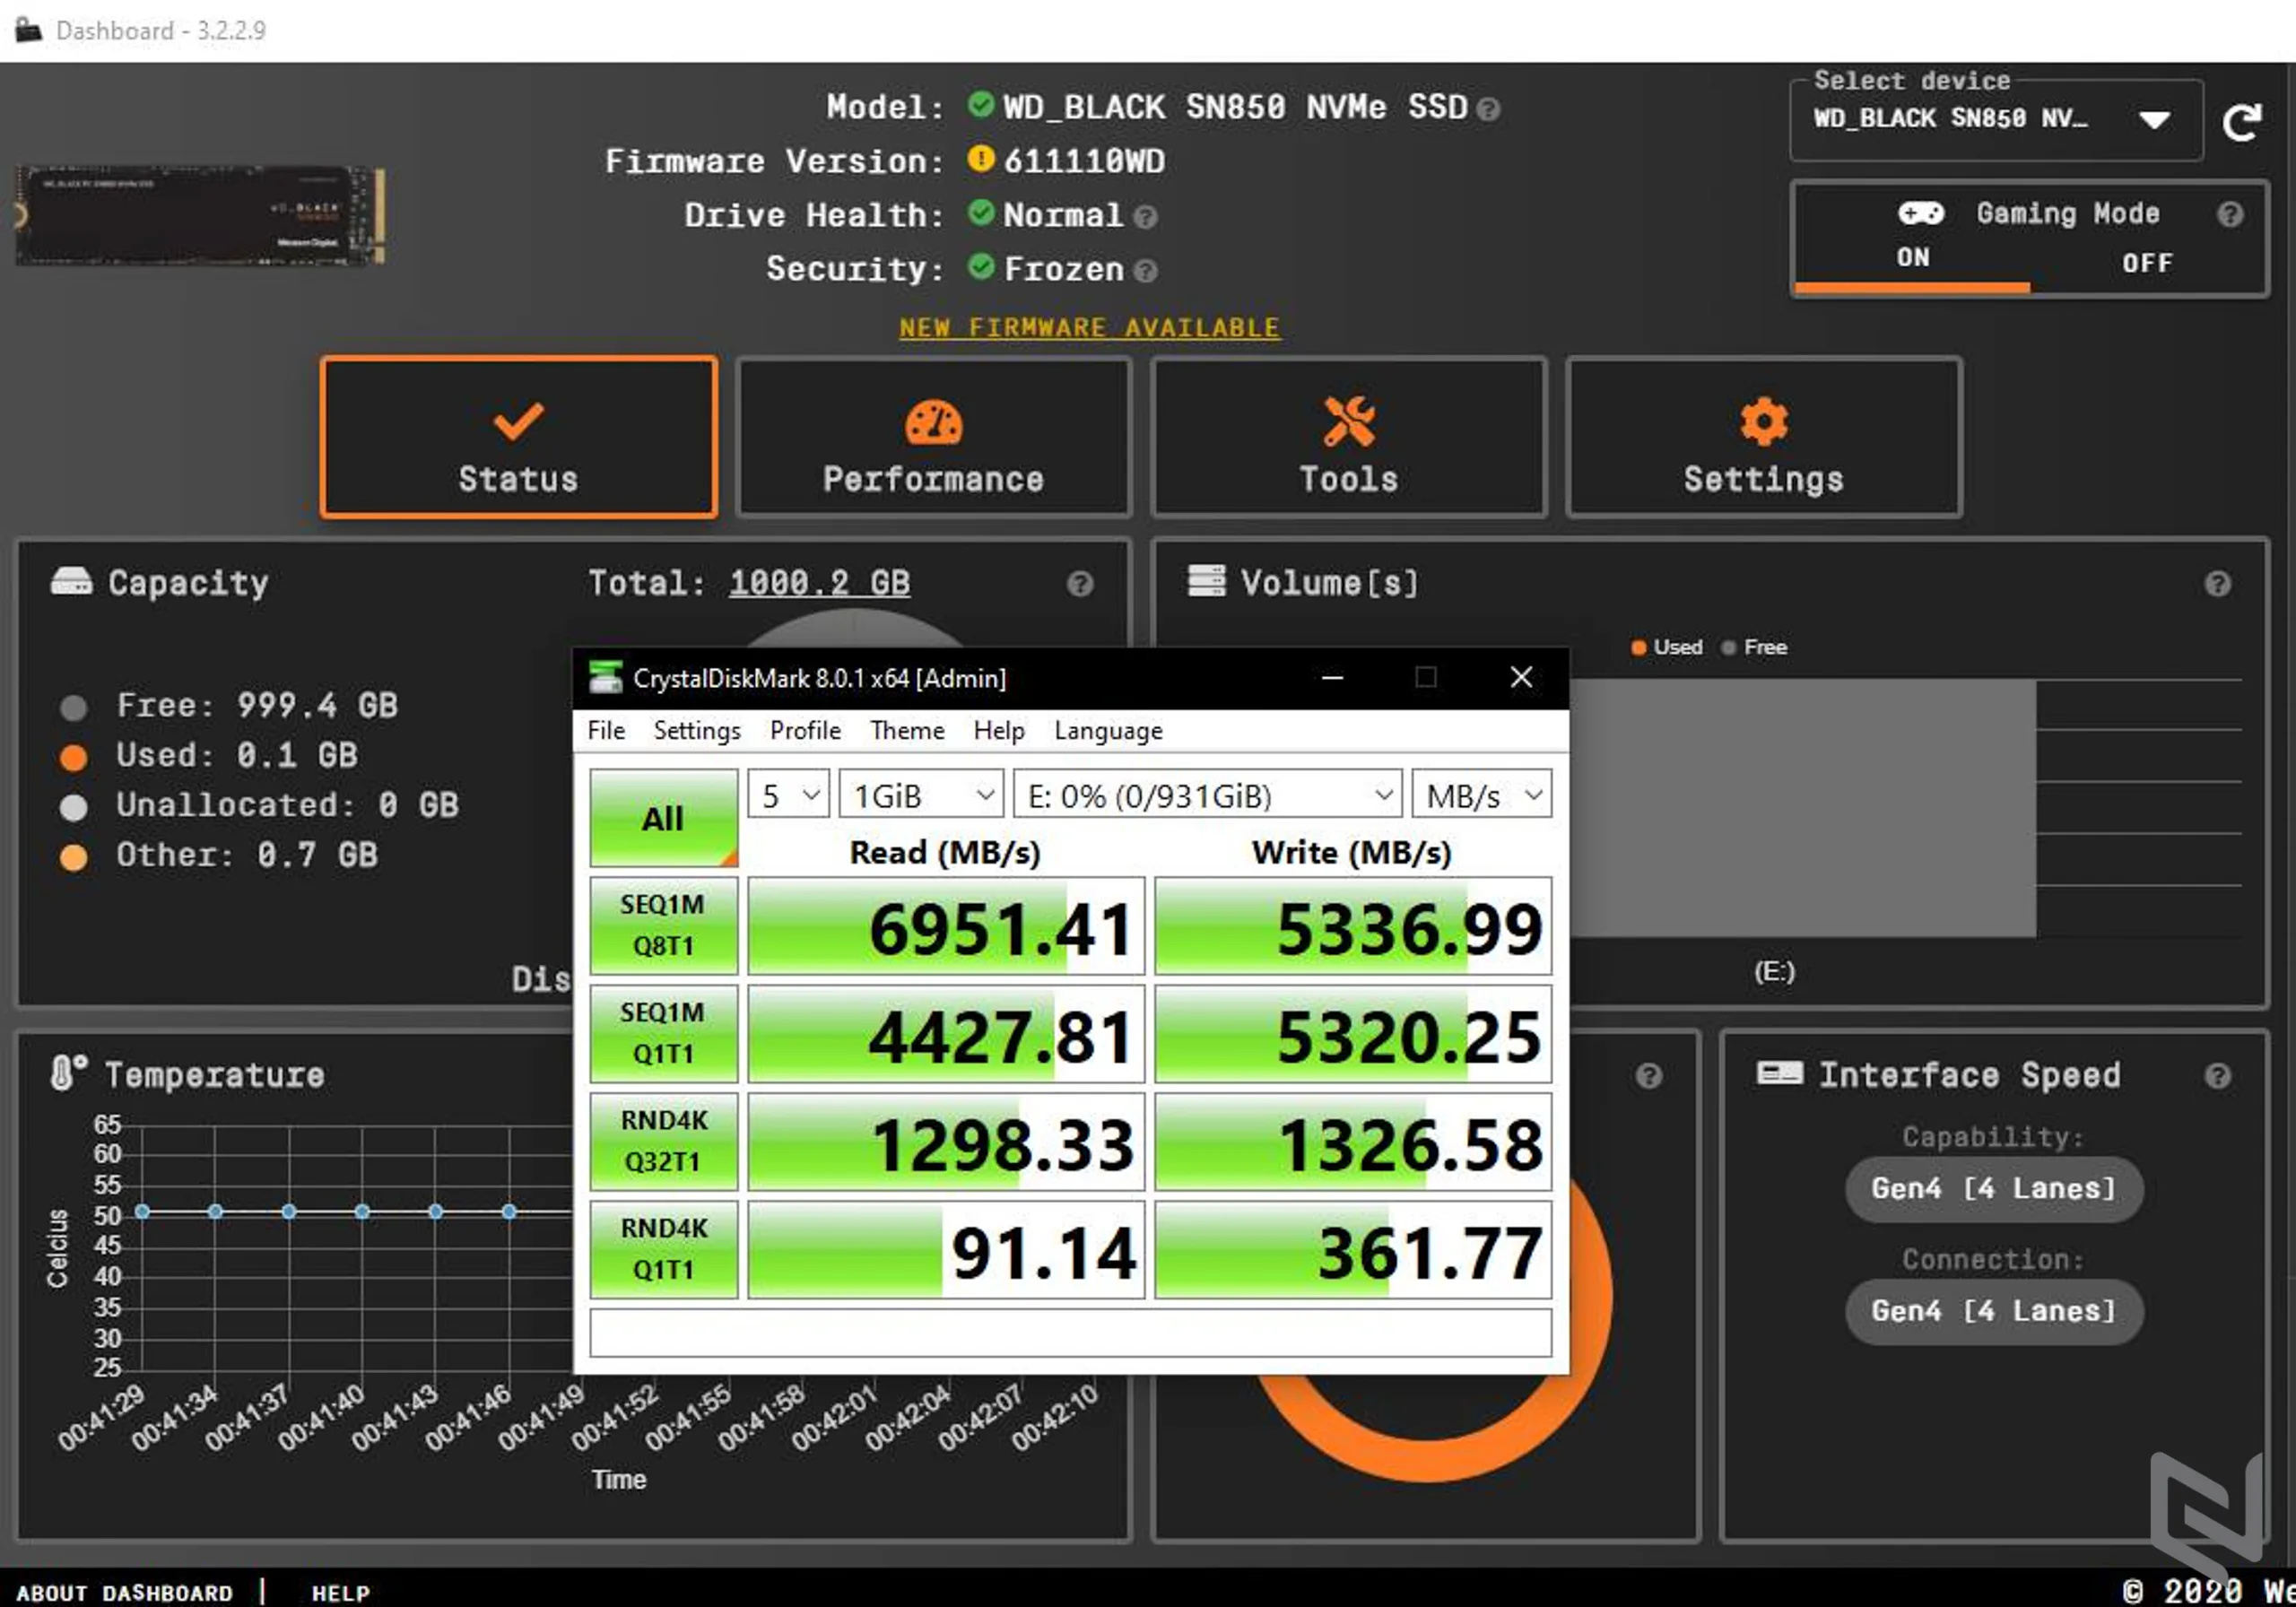Click the E: volume bar in chart
The width and height of the screenshot is (2296, 1607).
pos(1802,809)
